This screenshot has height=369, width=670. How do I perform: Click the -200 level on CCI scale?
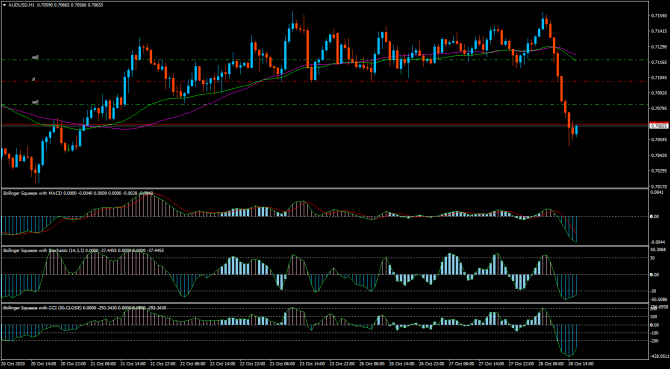[654, 341]
